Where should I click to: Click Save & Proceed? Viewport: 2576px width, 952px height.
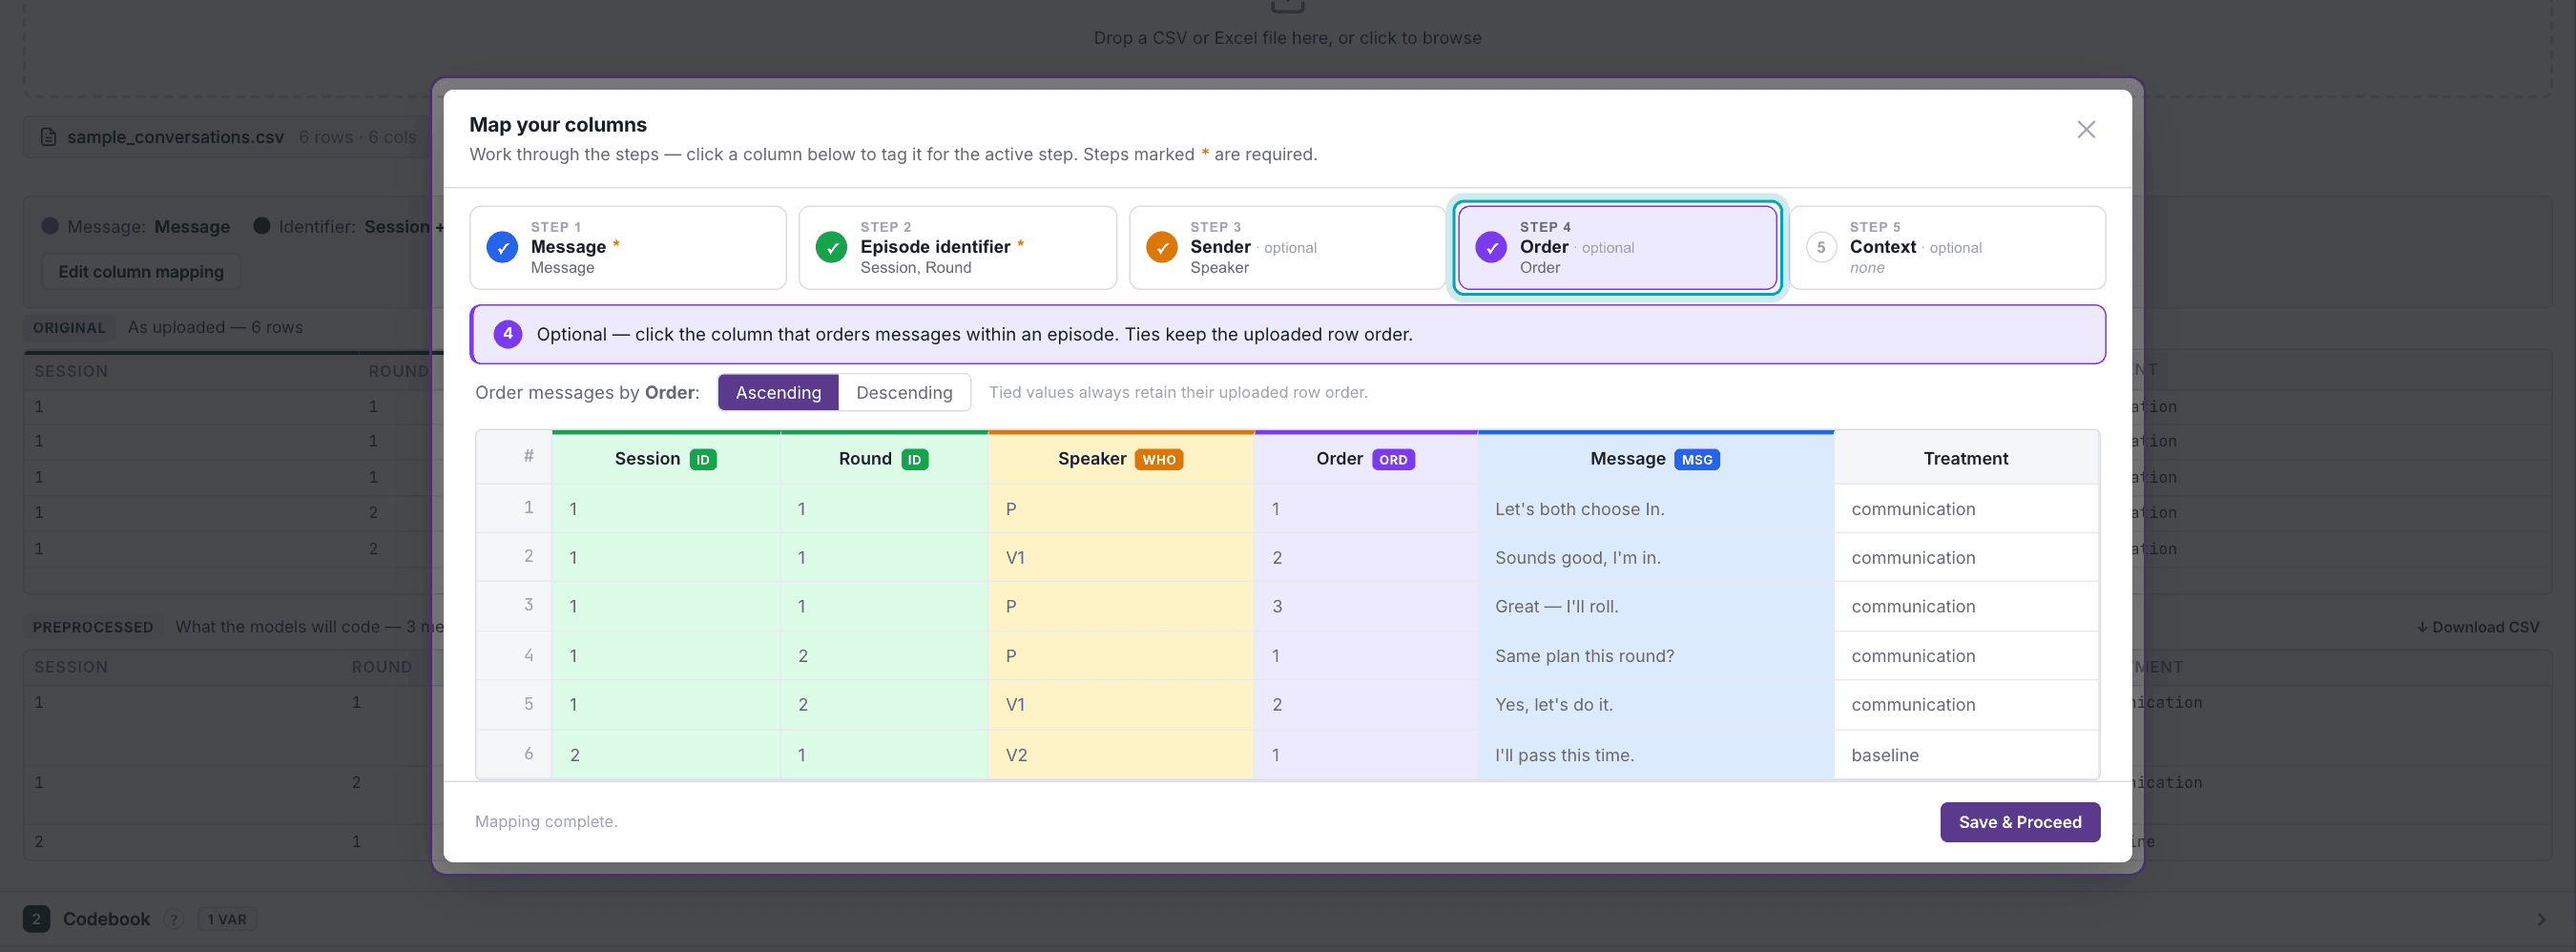(2020, 822)
